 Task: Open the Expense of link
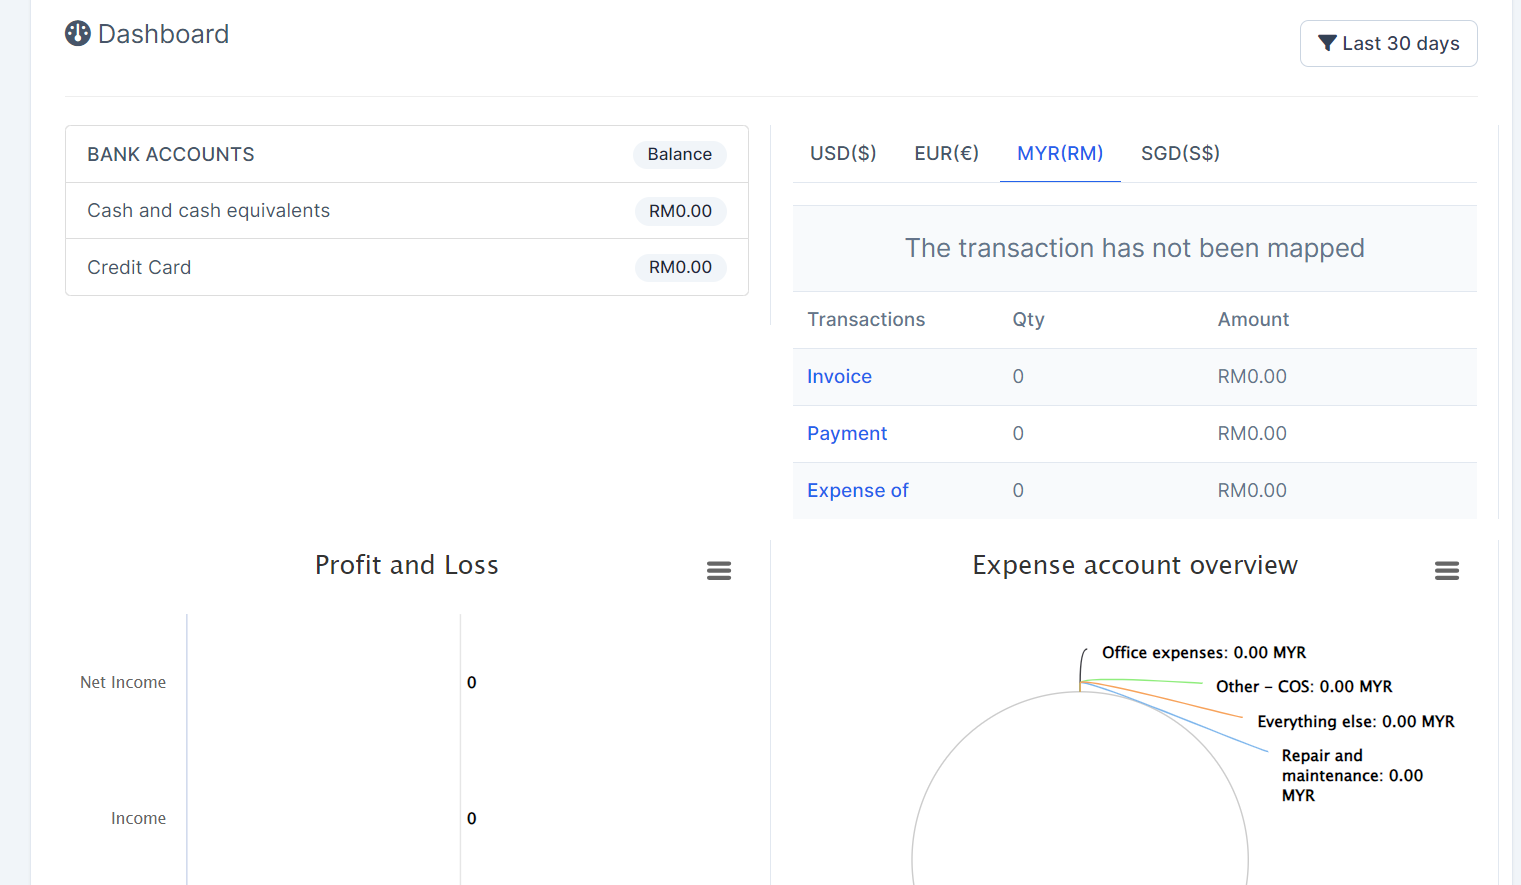pos(857,491)
